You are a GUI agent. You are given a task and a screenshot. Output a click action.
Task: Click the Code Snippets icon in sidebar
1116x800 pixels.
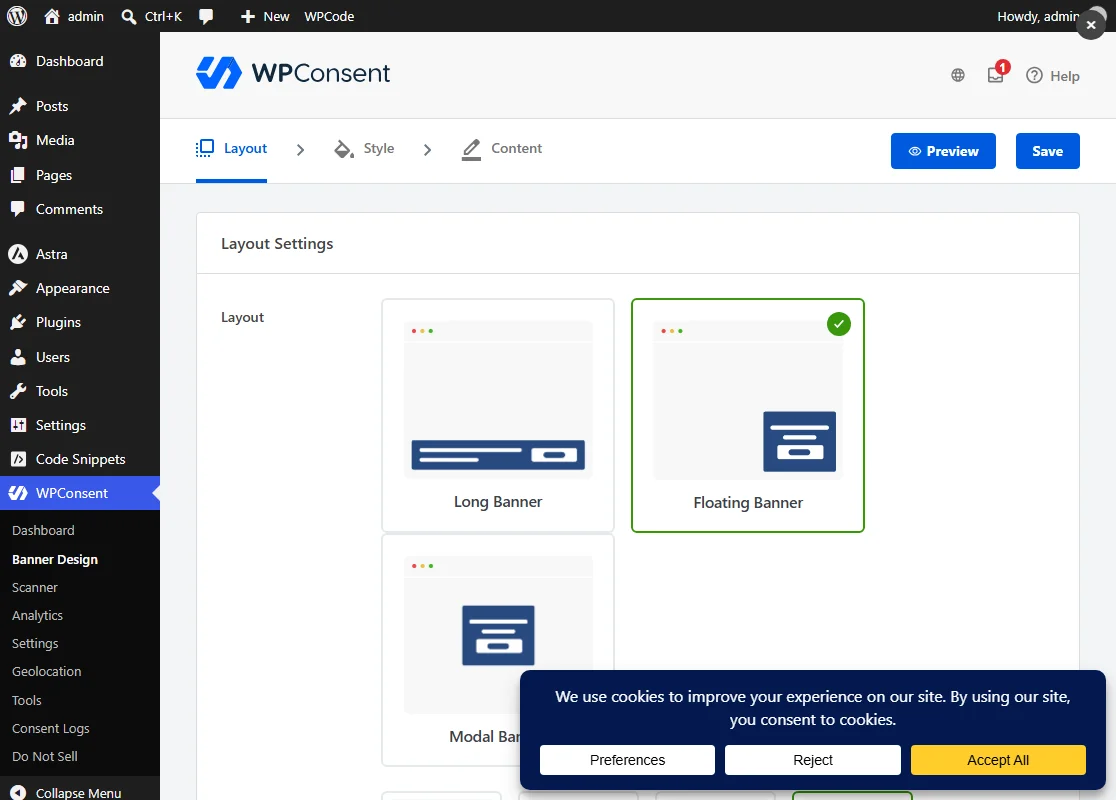18,459
